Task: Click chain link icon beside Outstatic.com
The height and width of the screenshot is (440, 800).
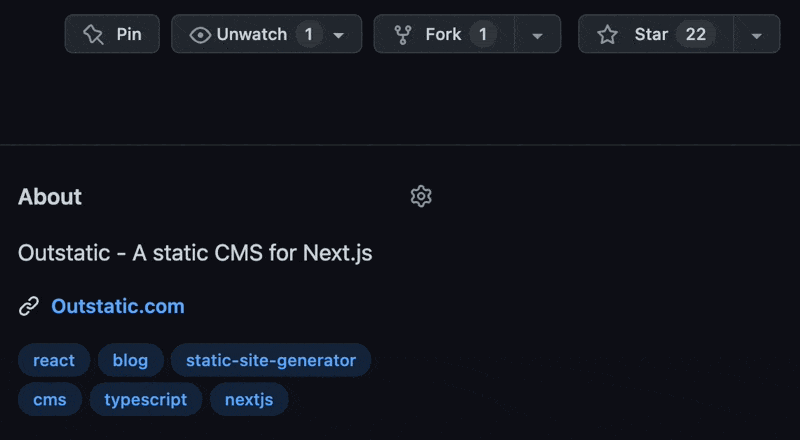Action: click(29, 306)
